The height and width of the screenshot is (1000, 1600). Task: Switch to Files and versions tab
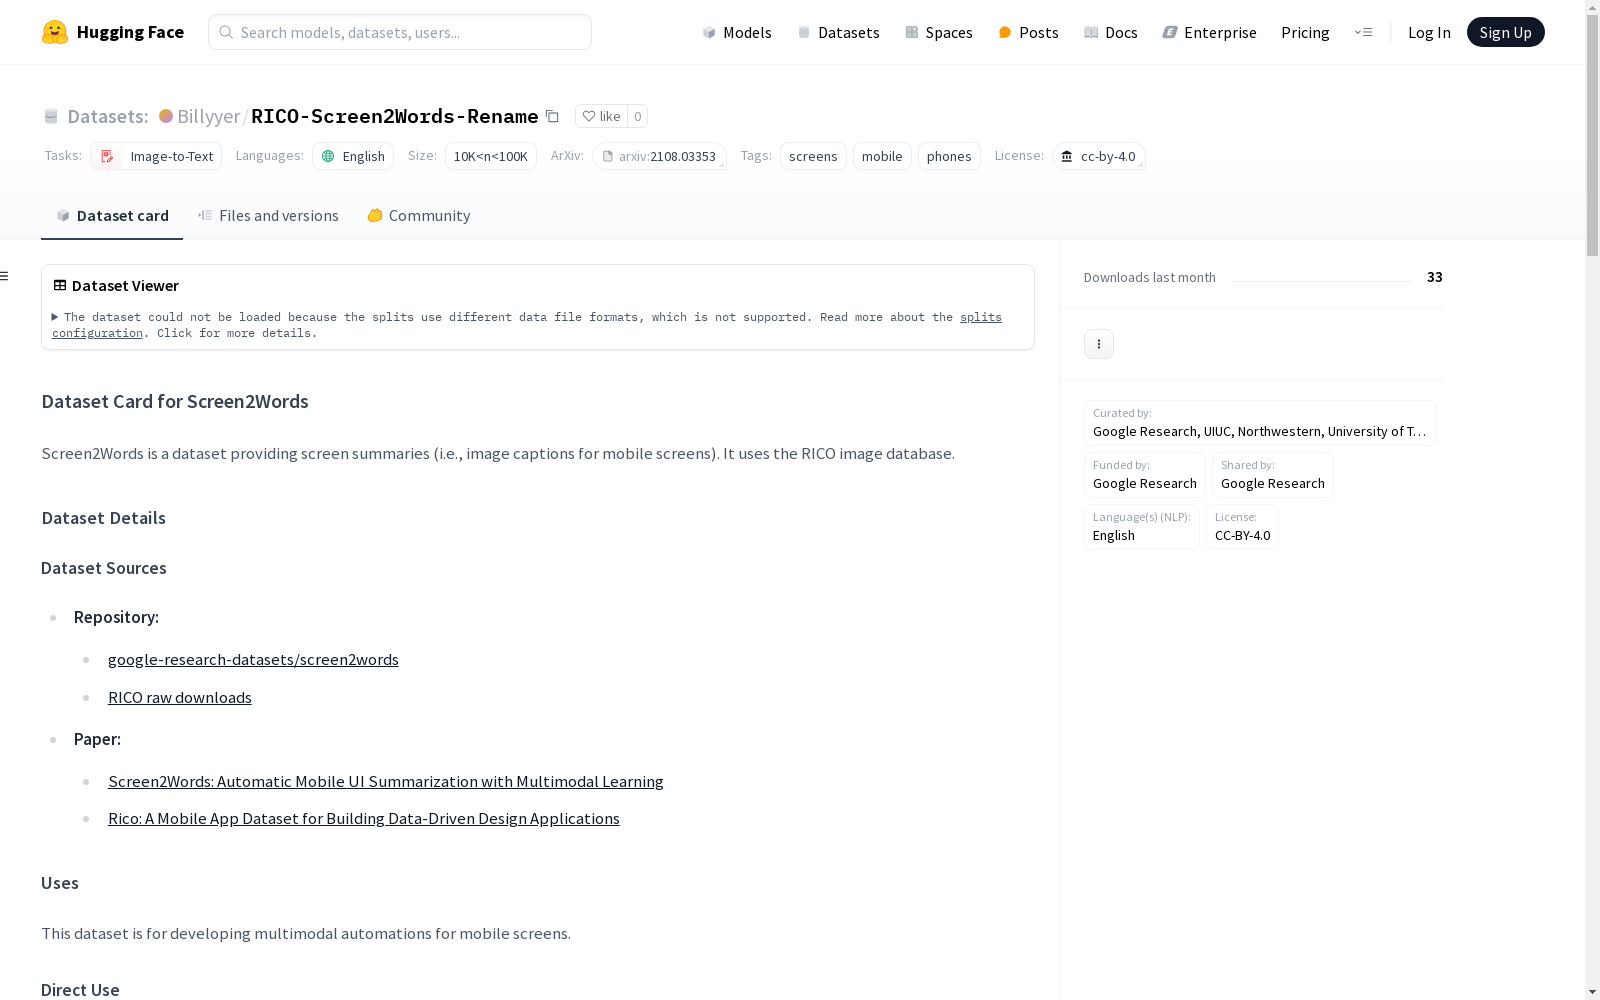pos(268,216)
